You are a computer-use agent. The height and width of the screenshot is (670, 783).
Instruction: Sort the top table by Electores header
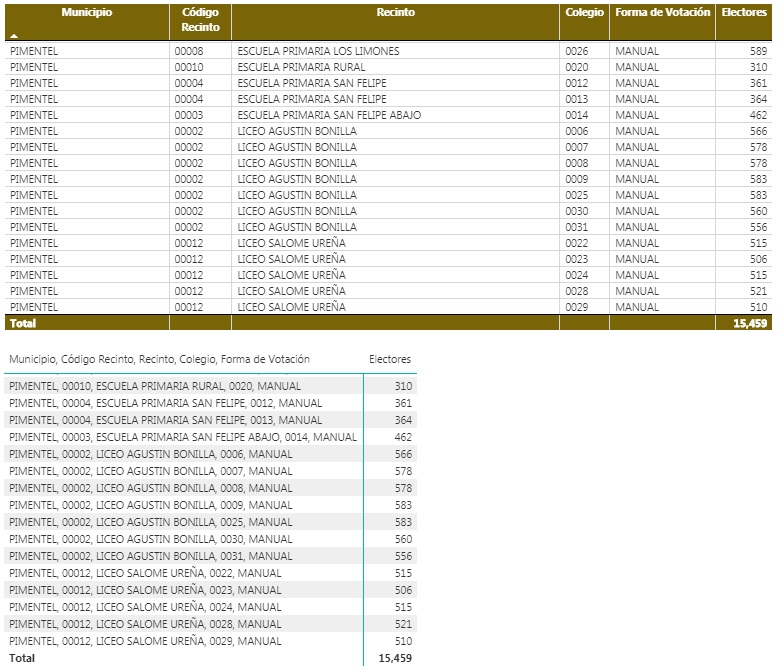pos(744,13)
